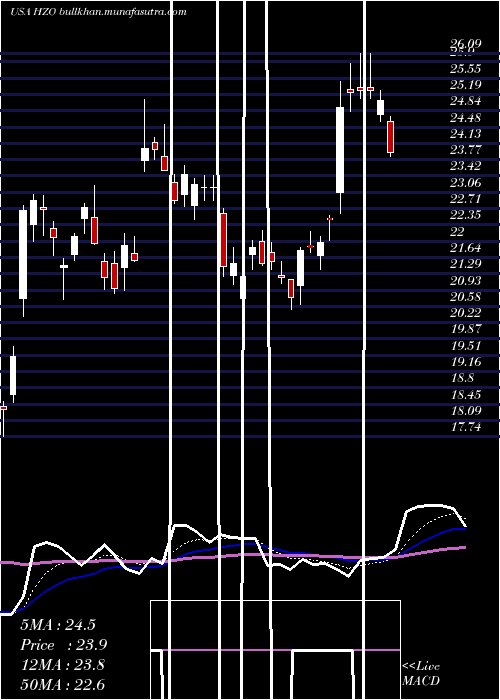500x700 pixels.
Task: Click the 24.48 price axis label
Action: [x=465, y=118]
